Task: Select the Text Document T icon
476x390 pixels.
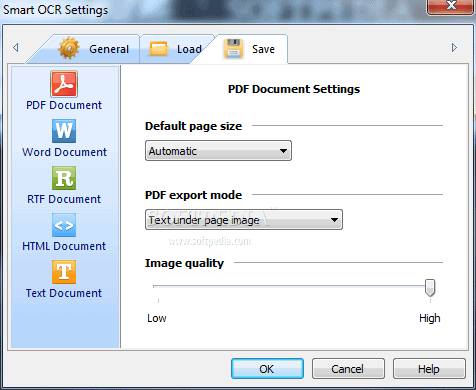Action: pos(64,272)
